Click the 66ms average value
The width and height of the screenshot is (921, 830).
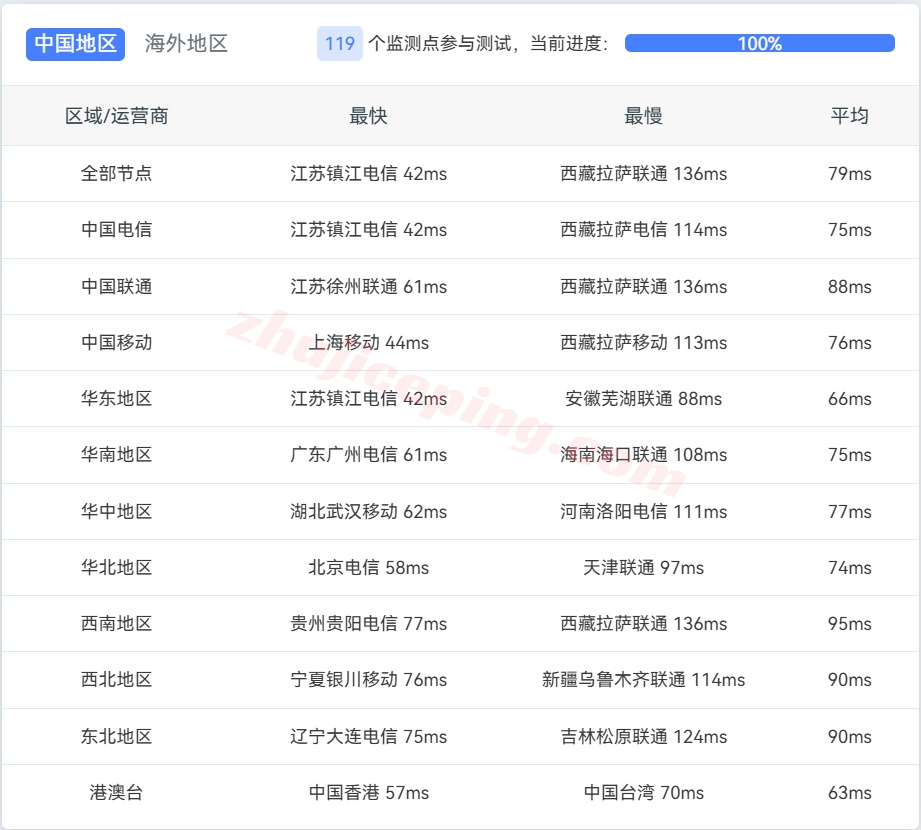coord(849,399)
